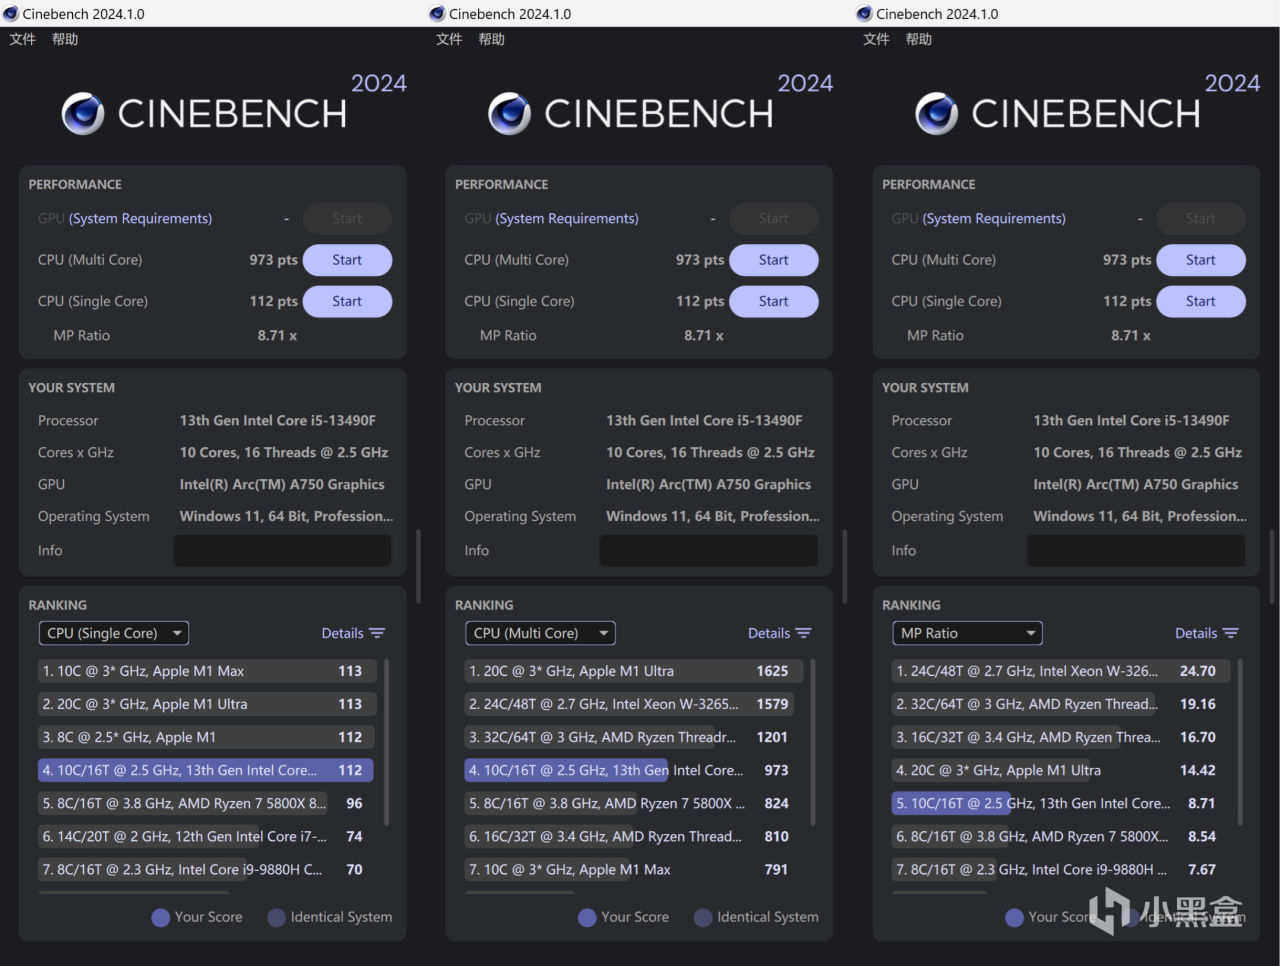Start the CPU (Multi Core) test in the right window

point(1201,260)
